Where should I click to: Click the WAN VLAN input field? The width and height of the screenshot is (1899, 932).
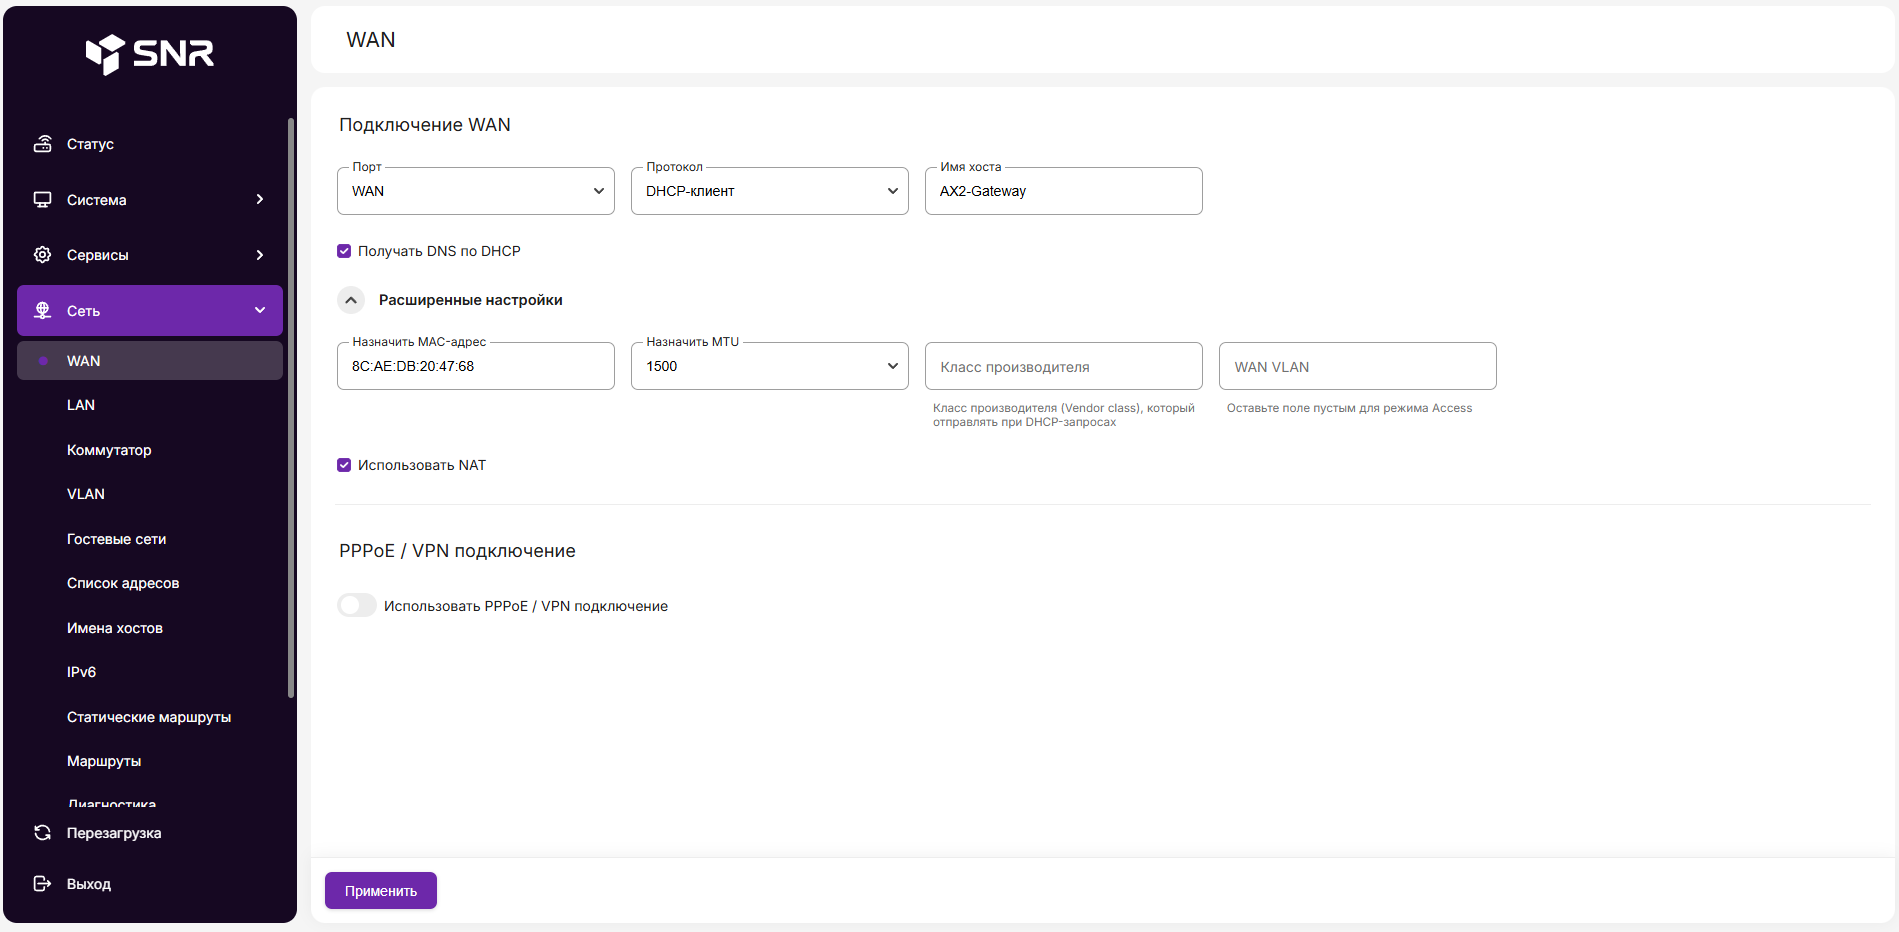click(x=1357, y=367)
